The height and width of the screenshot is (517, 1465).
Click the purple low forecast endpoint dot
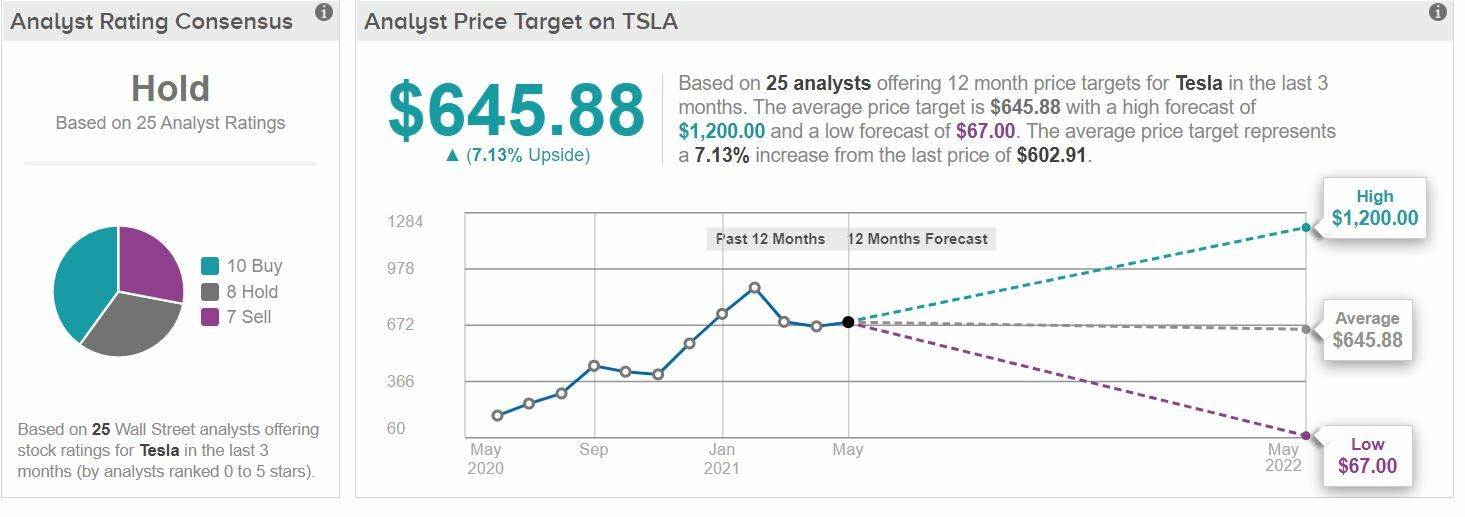[1306, 436]
